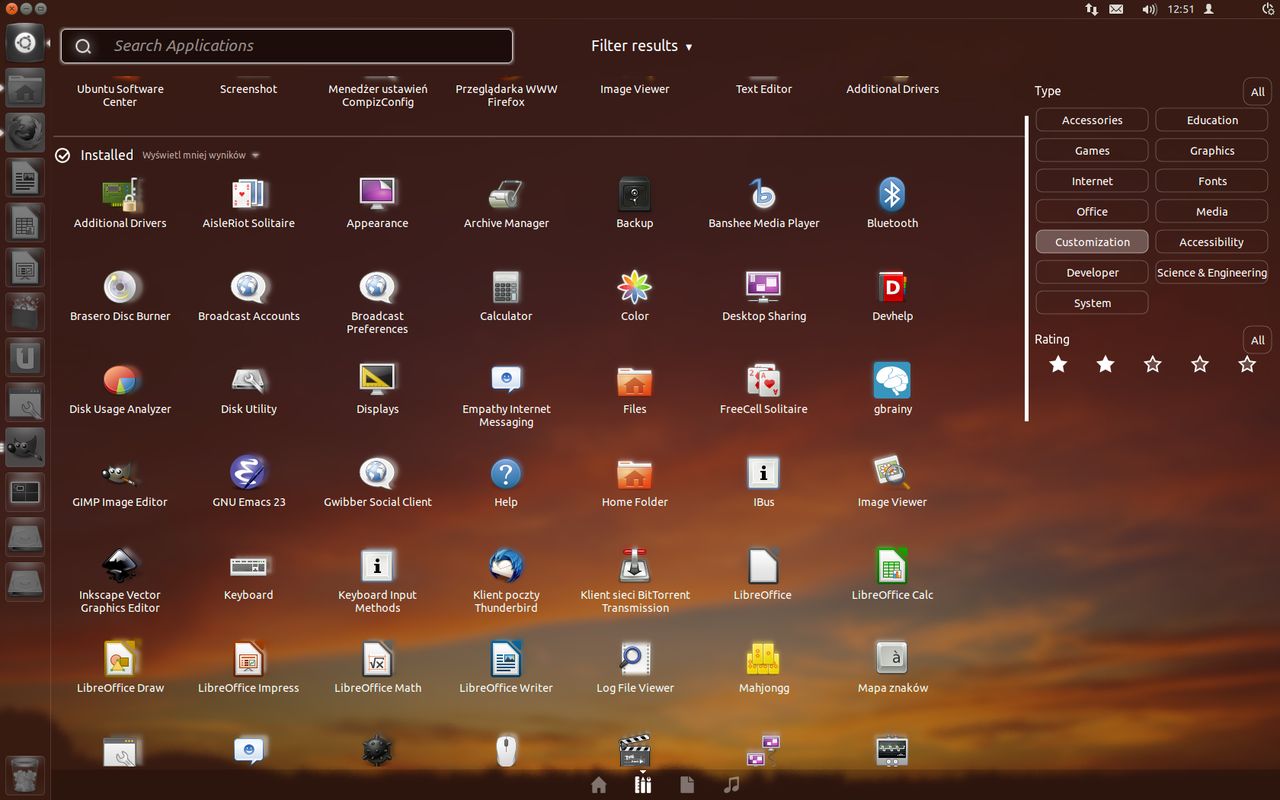Click the Ubuntu Dash home launcher button
Image resolution: width=1280 pixels, height=800 pixels.
pyautogui.click(x=25, y=43)
